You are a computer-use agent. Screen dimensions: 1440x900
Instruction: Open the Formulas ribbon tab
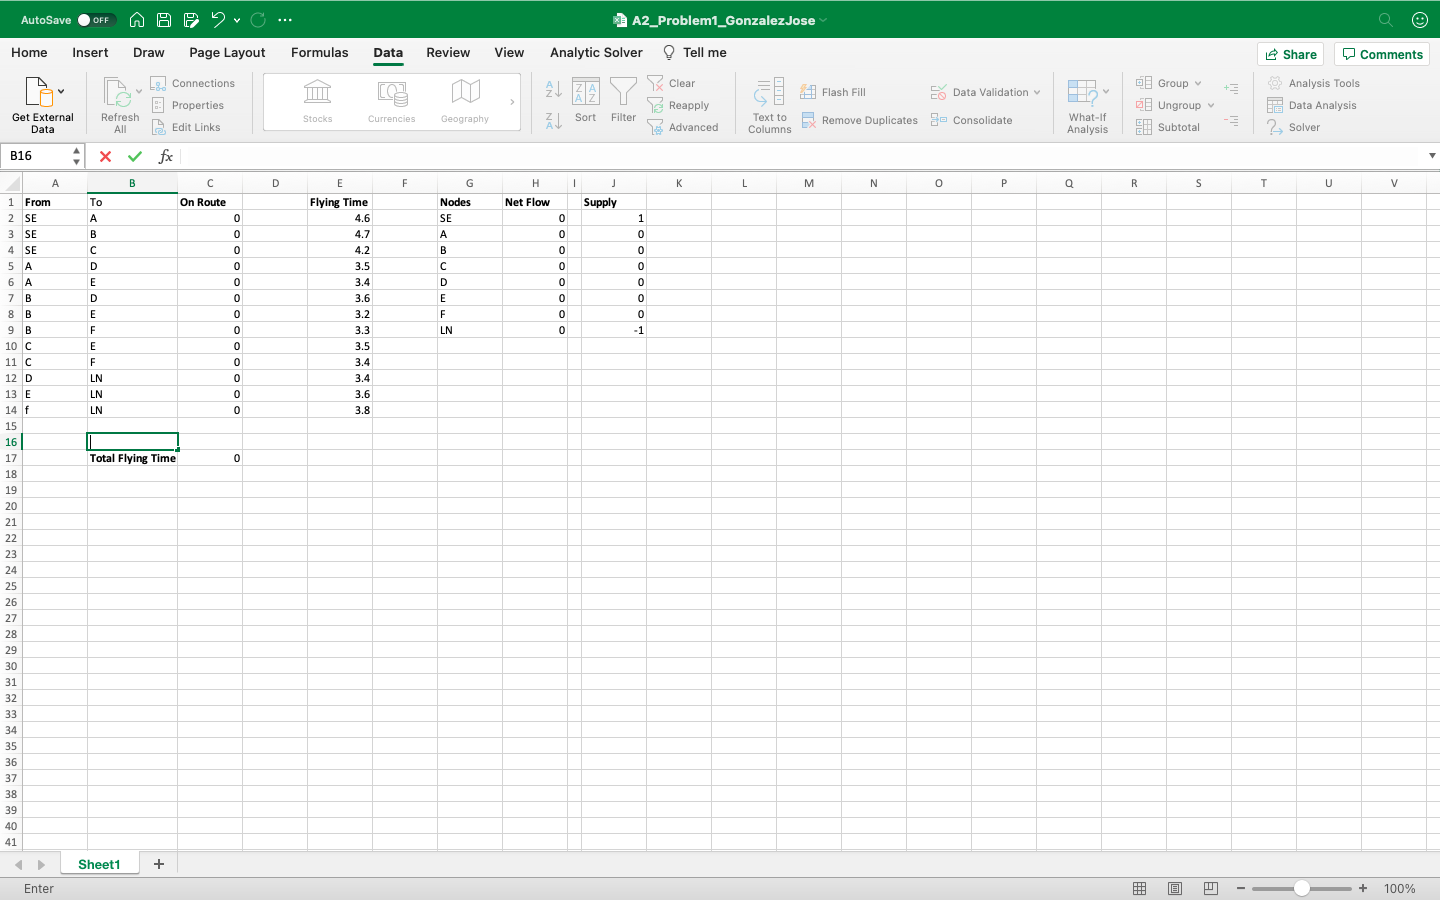(320, 52)
